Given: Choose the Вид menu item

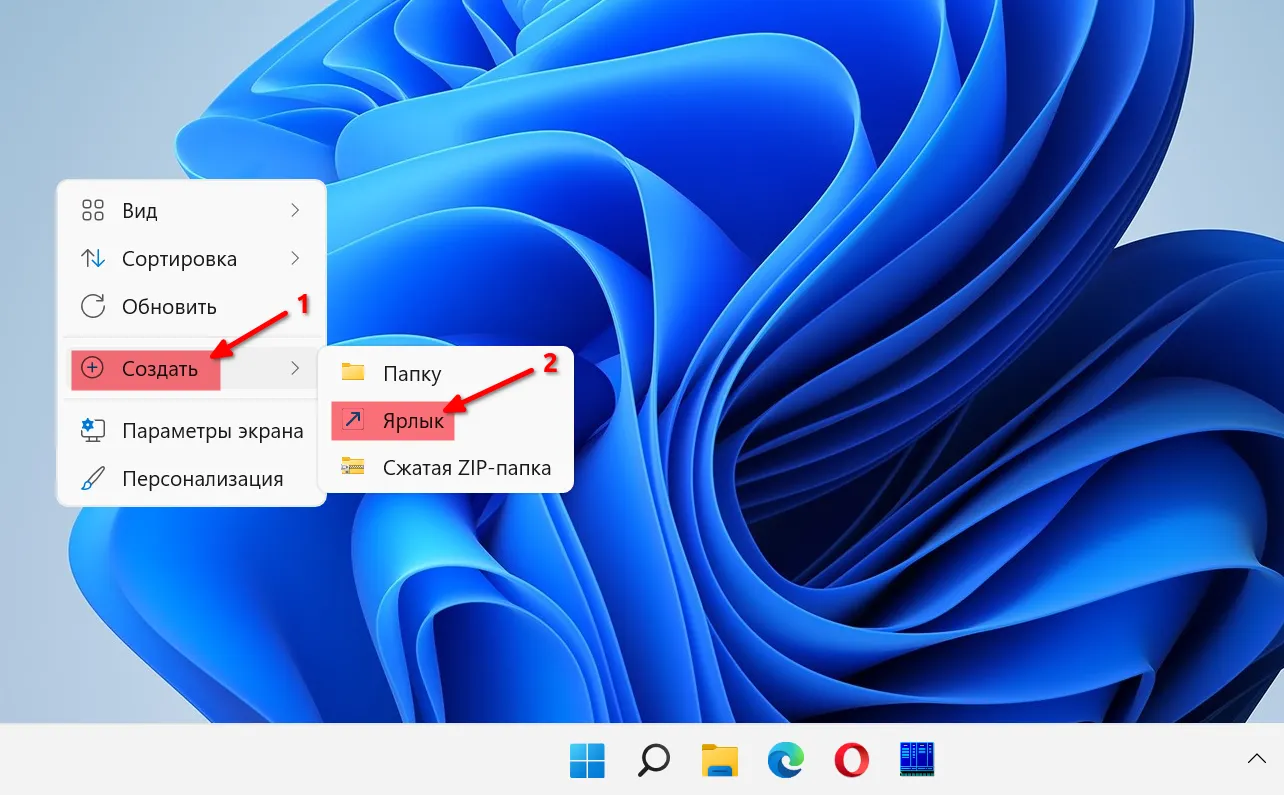Looking at the screenshot, I should pos(140,211).
